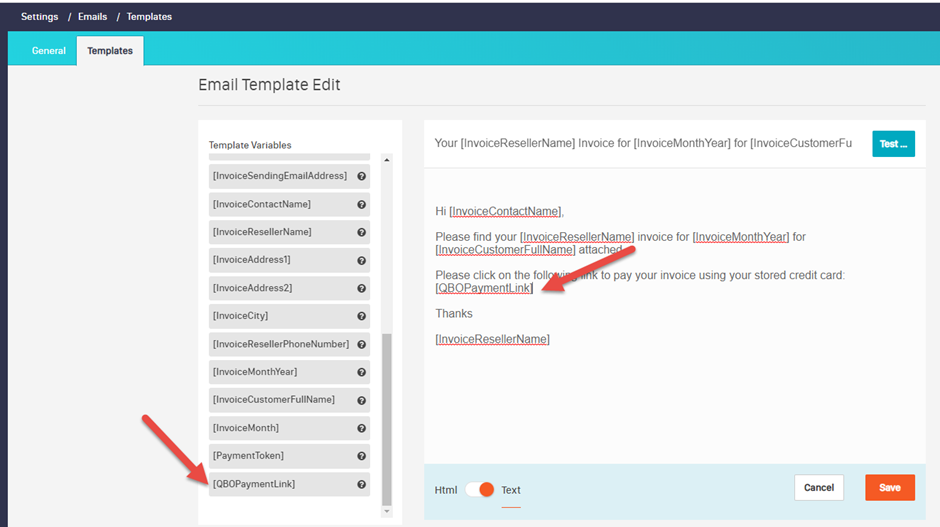
Task: Select the Templates tab
Action: (110, 51)
